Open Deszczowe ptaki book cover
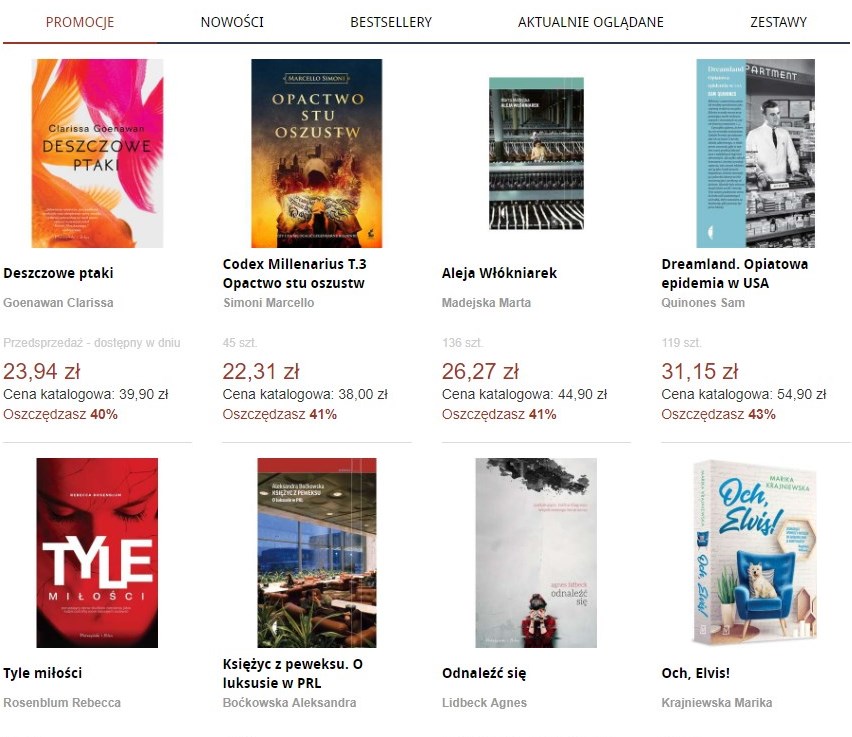 coord(97,153)
